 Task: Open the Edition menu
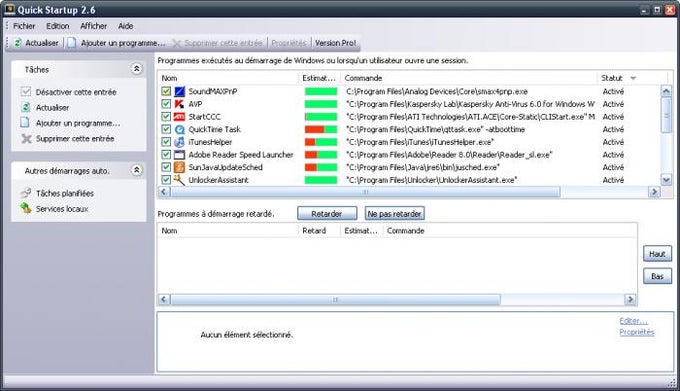58,26
